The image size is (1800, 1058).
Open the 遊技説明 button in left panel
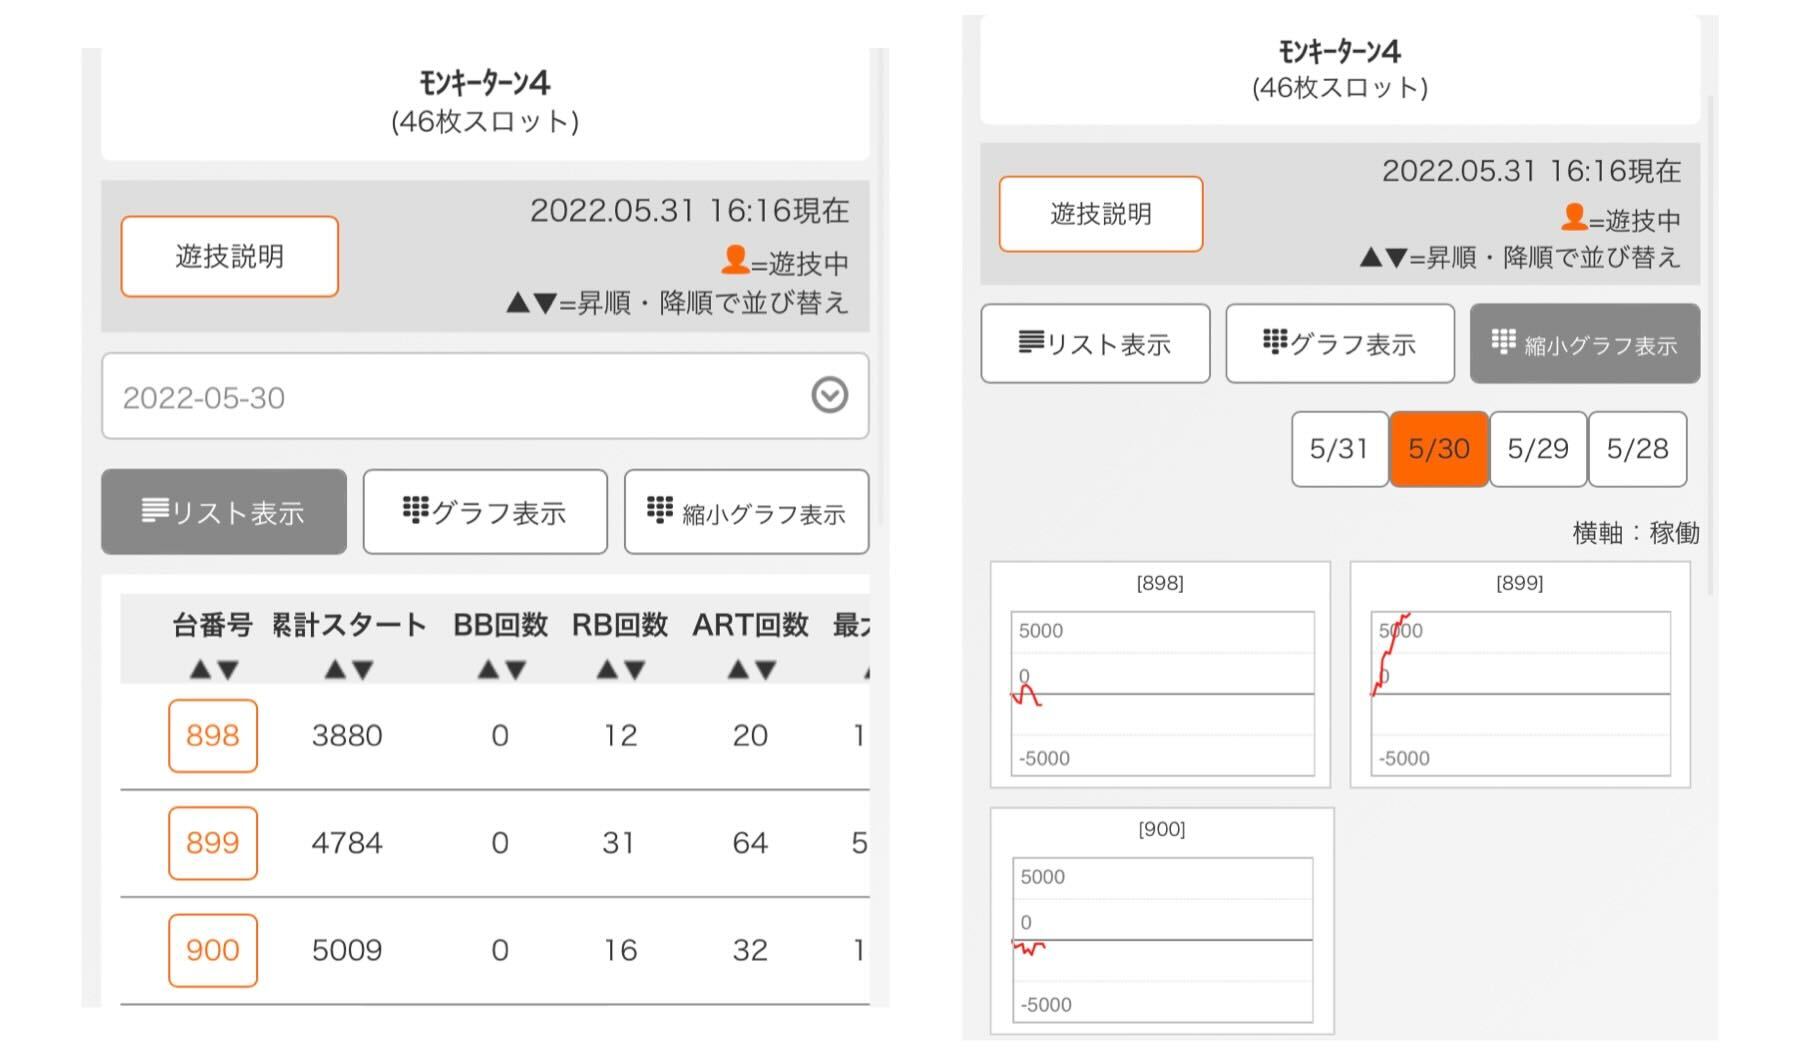coord(229,256)
